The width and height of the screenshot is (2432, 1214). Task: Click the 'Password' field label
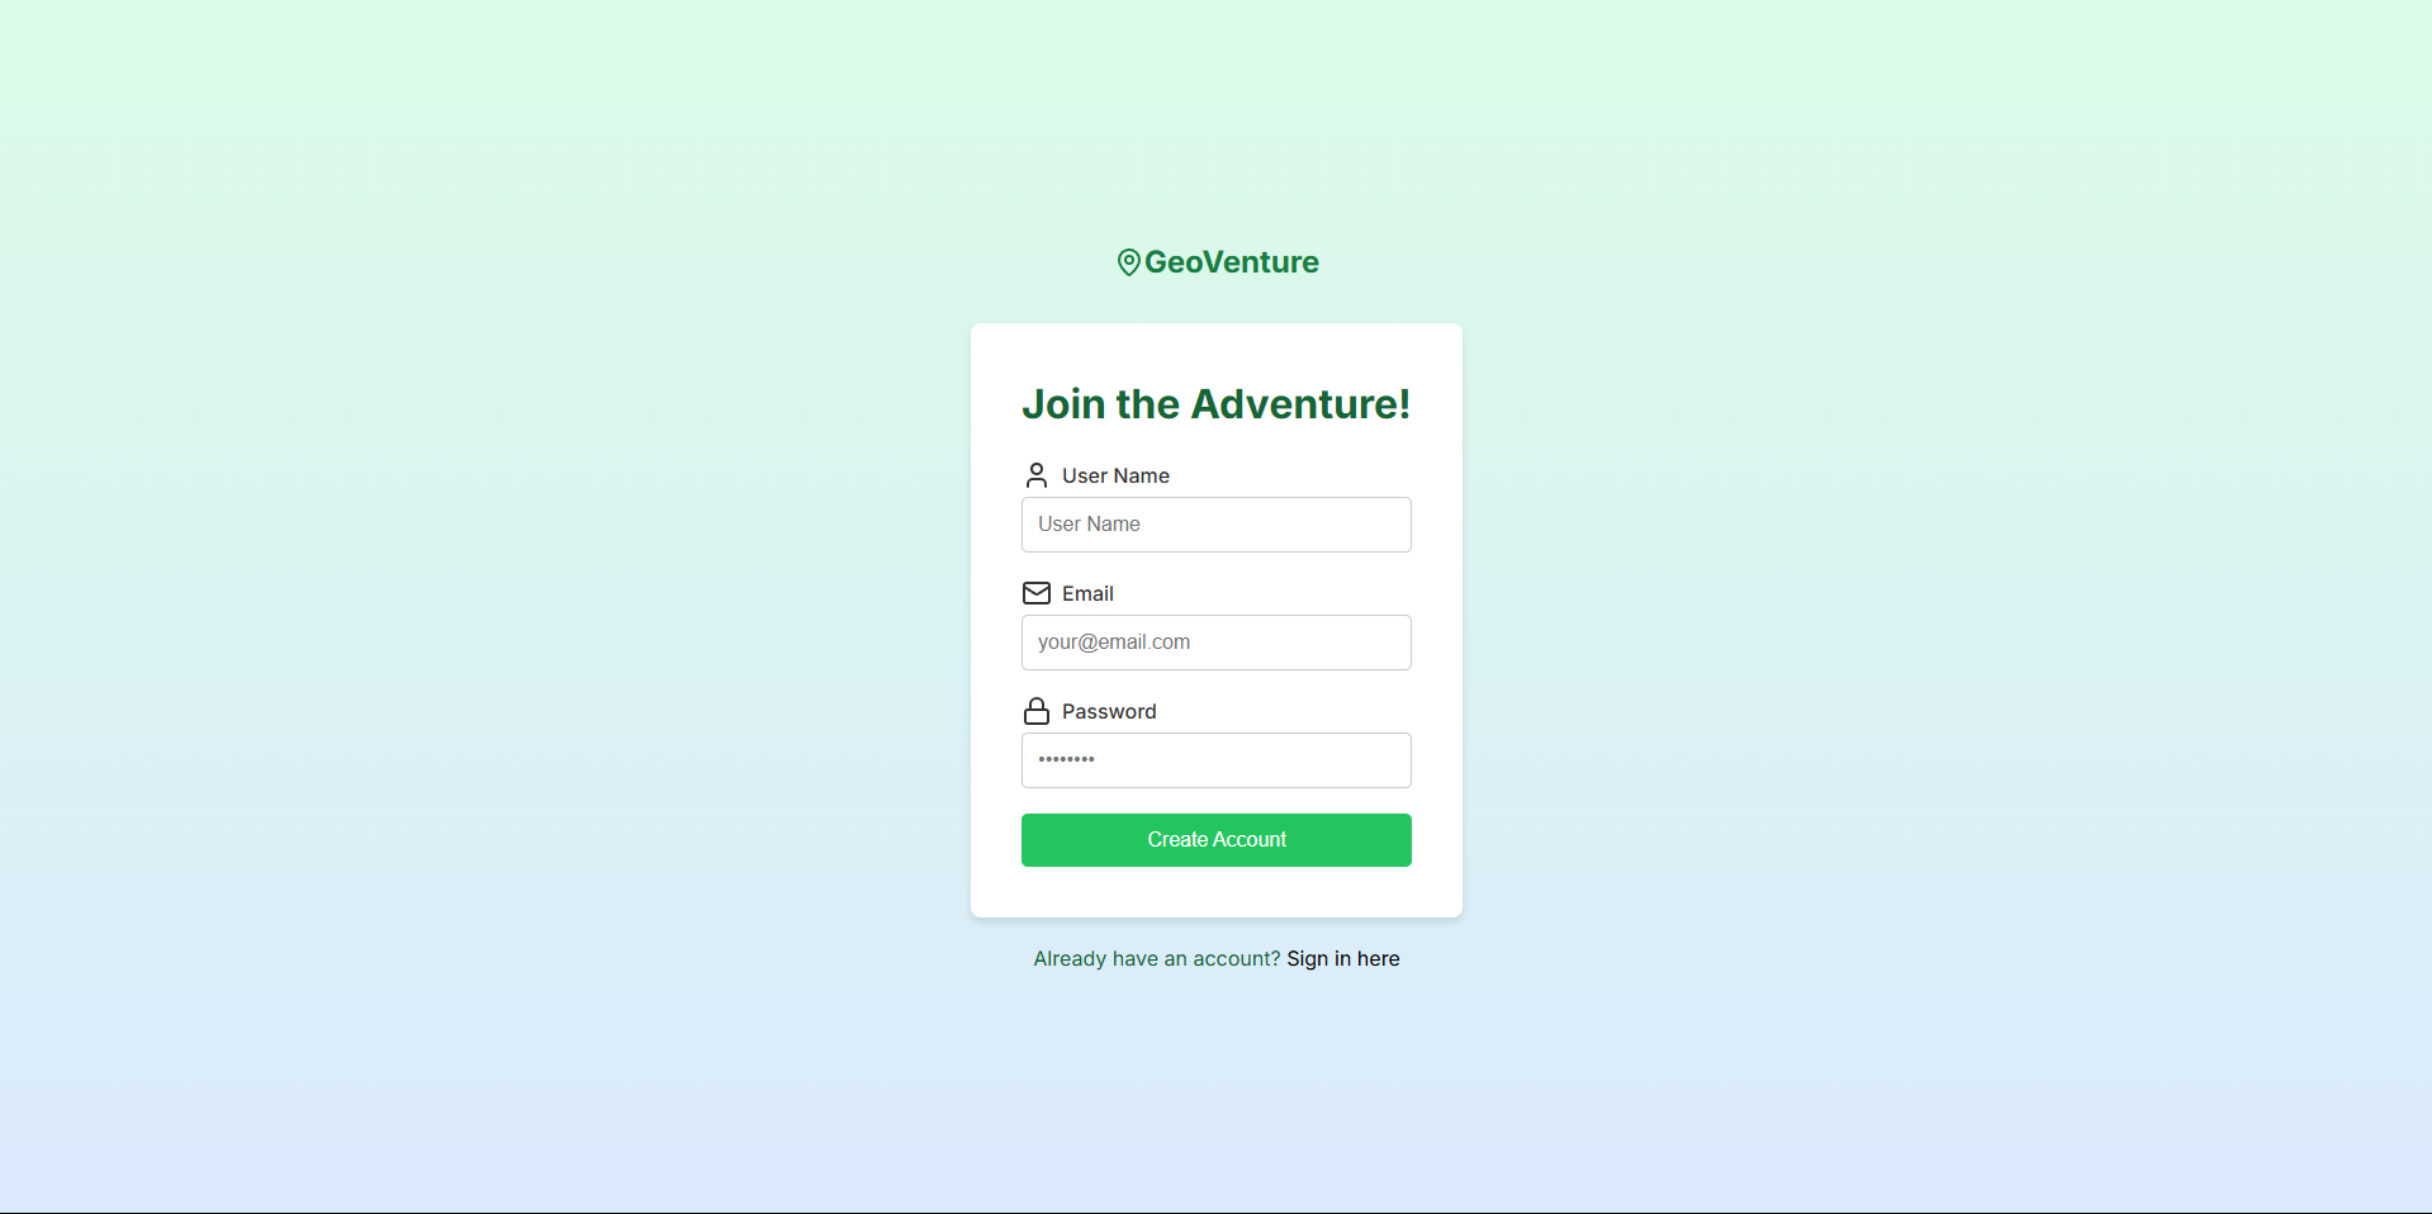click(1108, 712)
